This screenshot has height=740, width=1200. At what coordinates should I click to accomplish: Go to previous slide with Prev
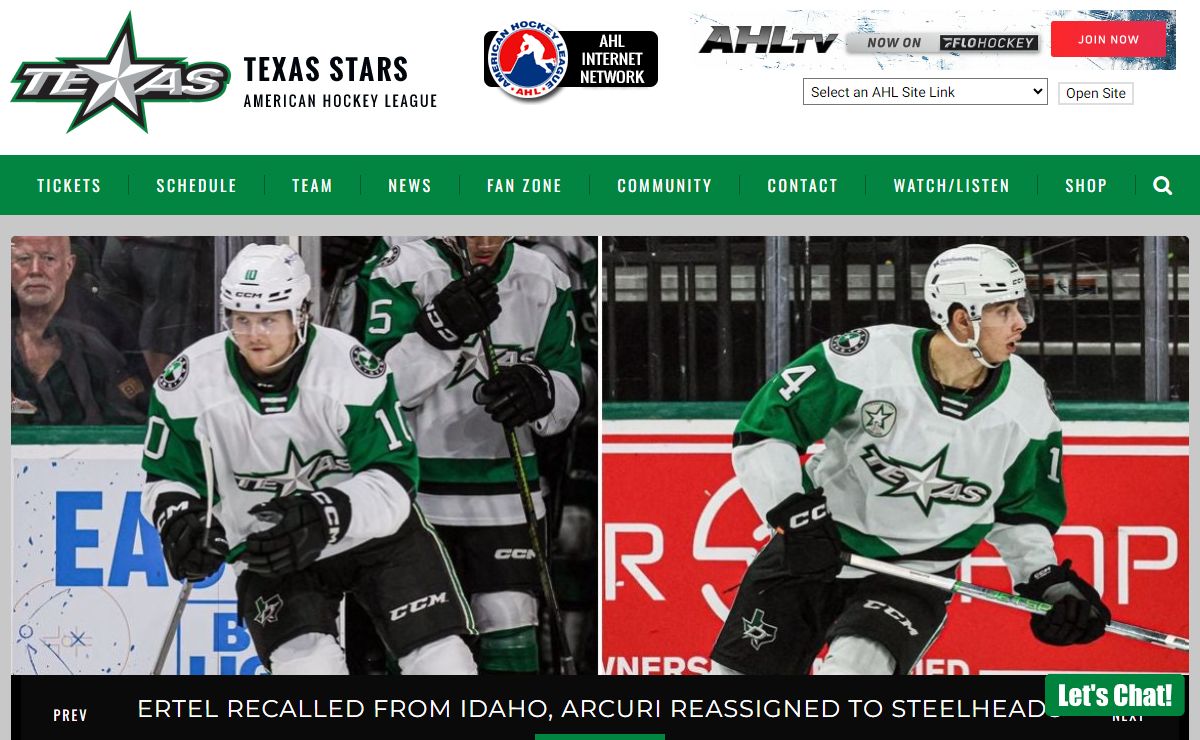[x=70, y=715]
